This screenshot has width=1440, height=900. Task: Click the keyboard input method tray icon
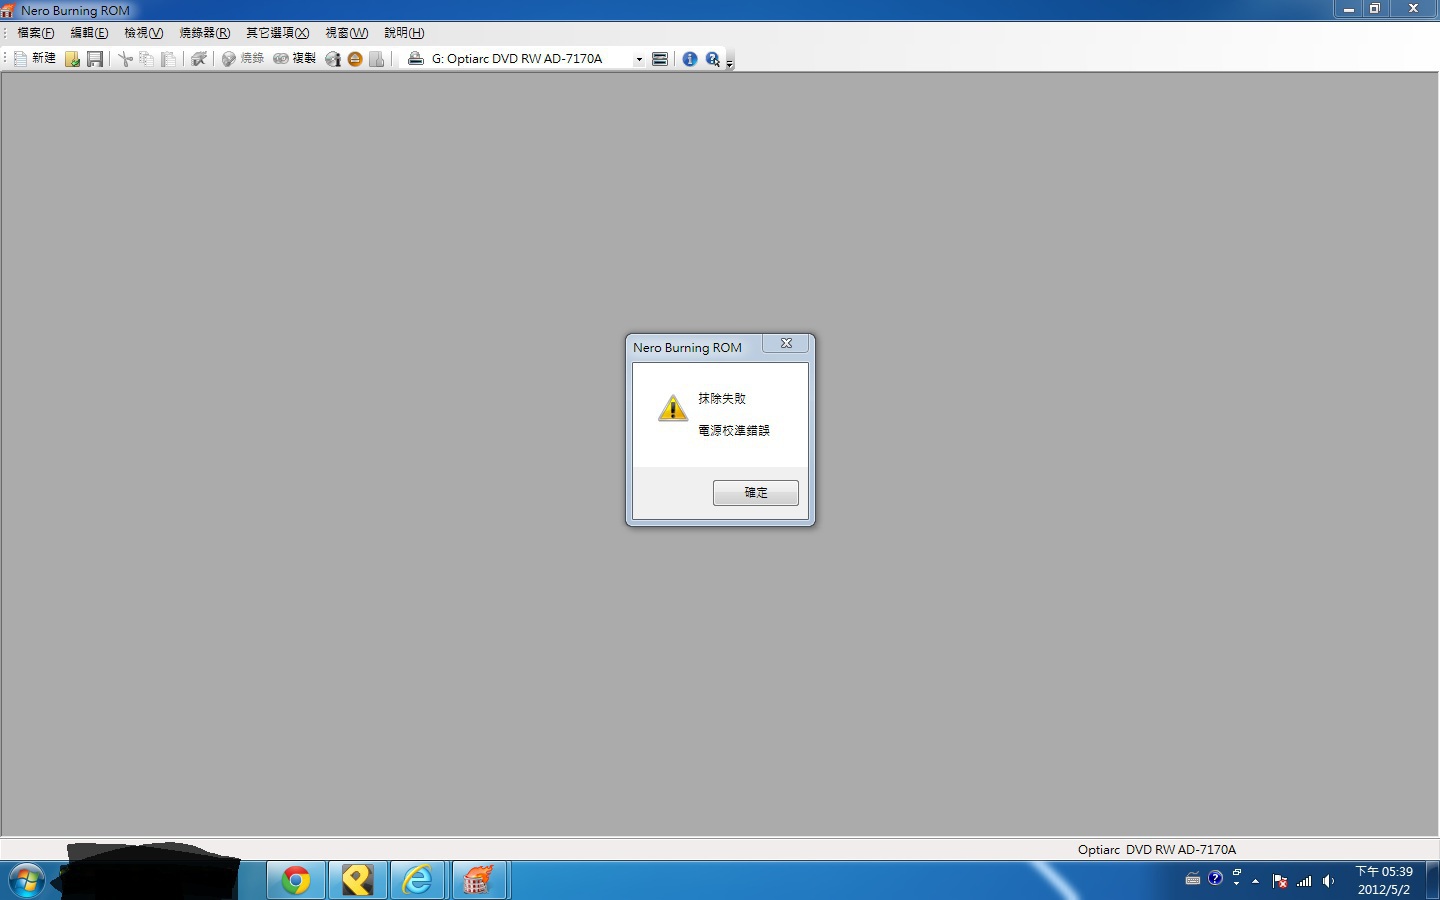(1192, 880)
